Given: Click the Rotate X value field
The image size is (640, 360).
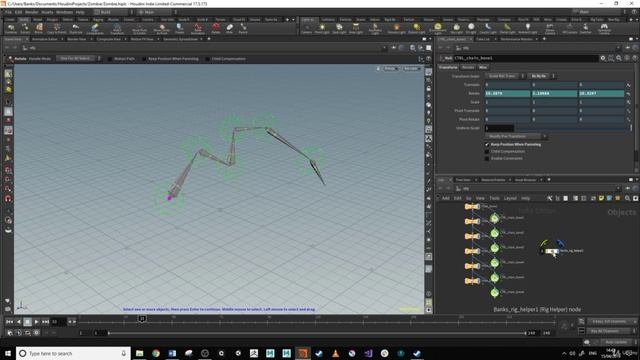Looking at the screenshot, I should click(507, 93).
